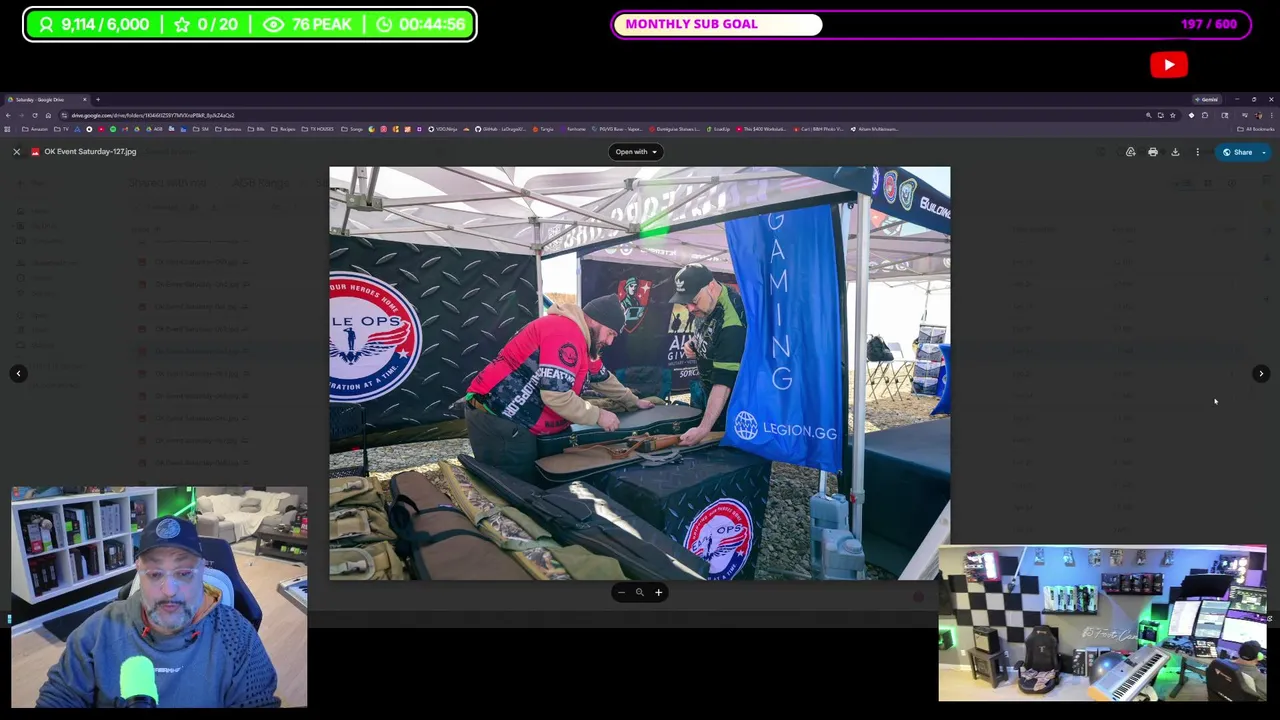
Task: Click the address bar zoom magnifier icon
Action: (1148, 115)
